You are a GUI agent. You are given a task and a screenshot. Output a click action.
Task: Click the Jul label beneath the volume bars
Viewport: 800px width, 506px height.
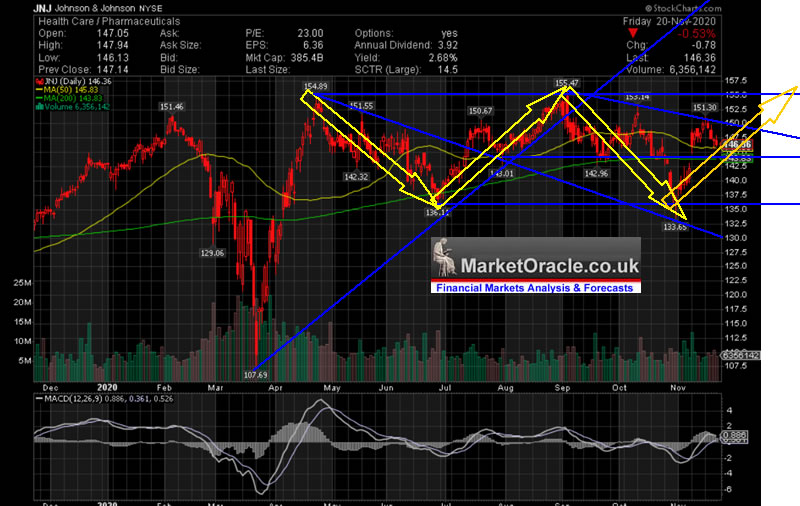pos(445,388)
